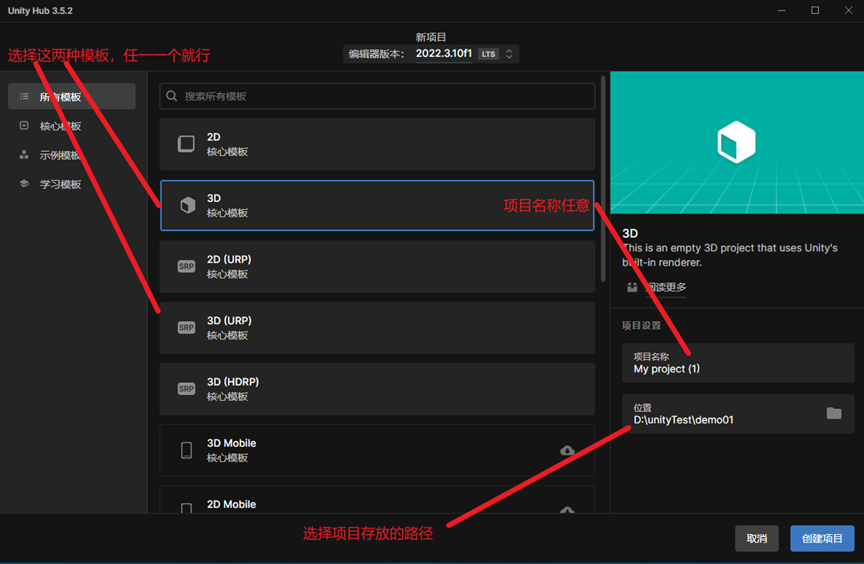Image resolution: width=864 pixels, height=564 pixels.
Task: Click the SRP badge beside 2D (URP)
Action: [186, 267]
